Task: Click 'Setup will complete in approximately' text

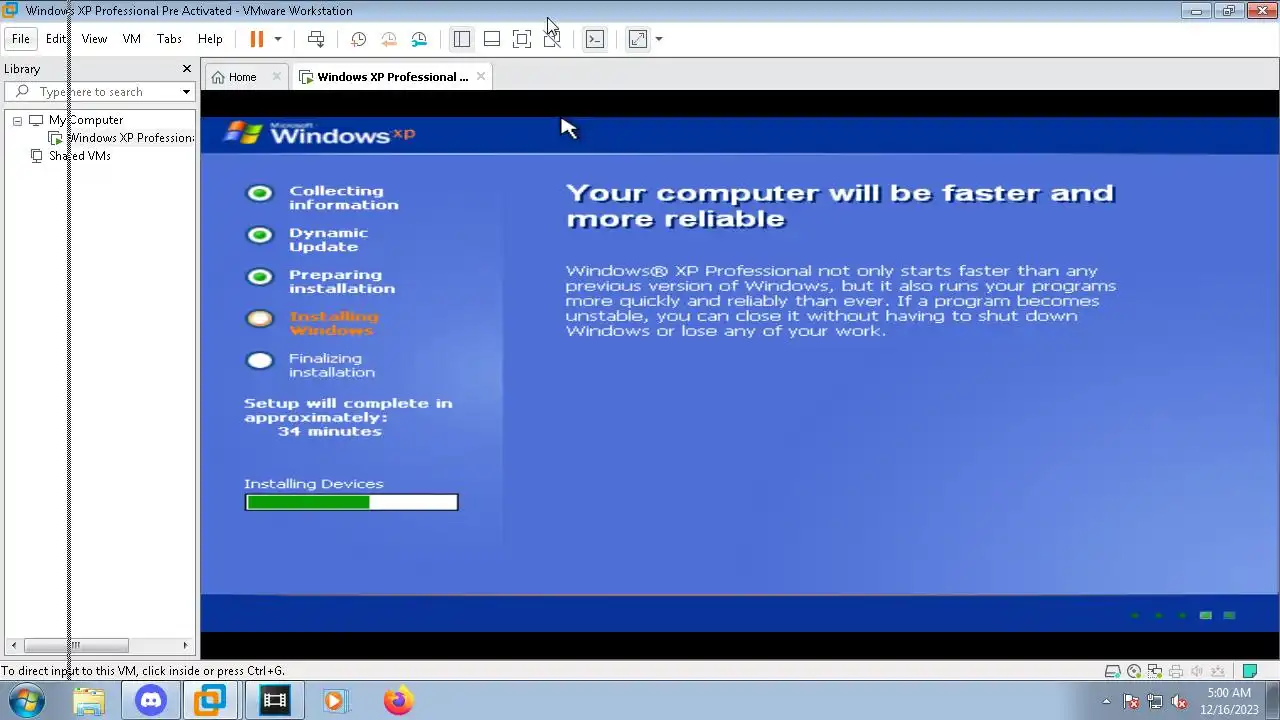Action: (x=348, y=410)
